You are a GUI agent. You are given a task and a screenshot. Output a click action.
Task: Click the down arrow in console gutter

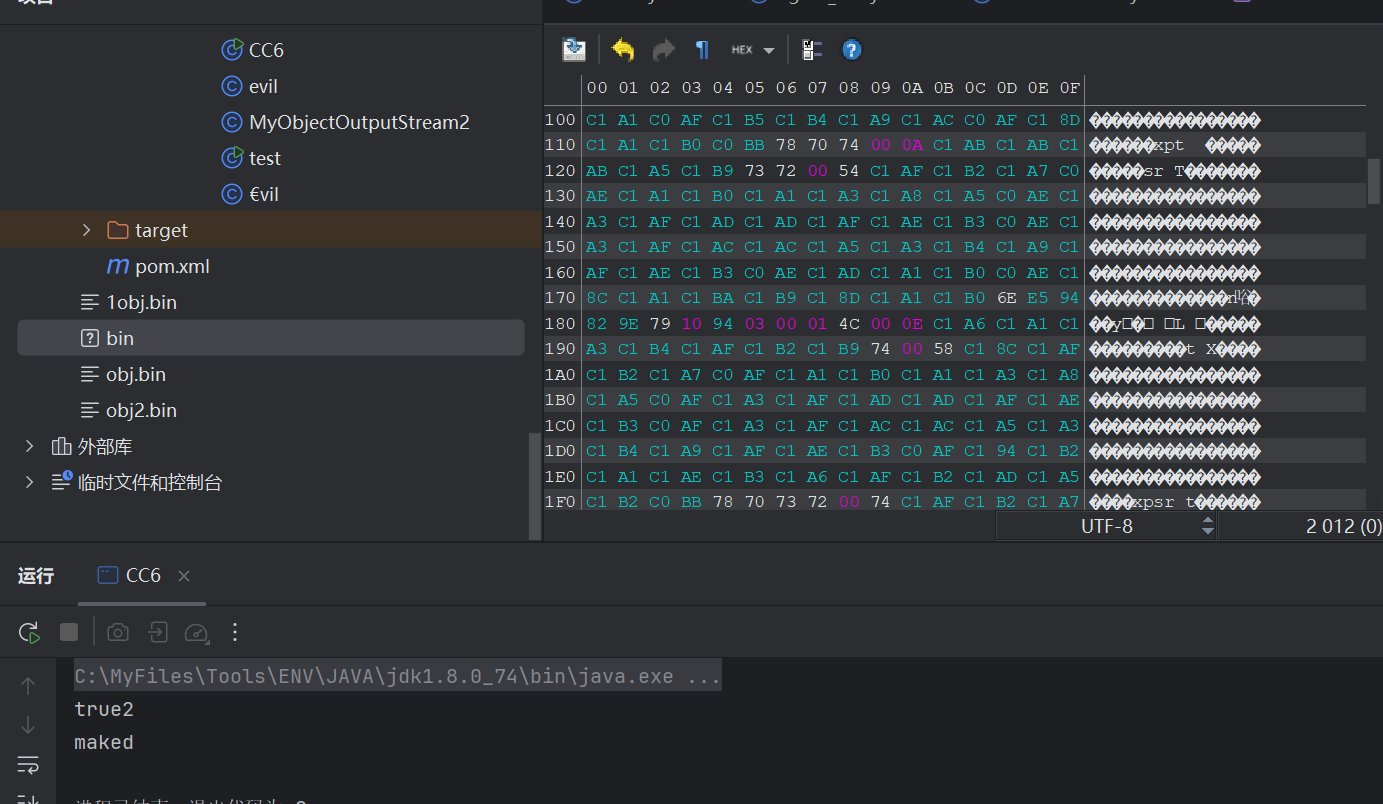pyautogui.click(x=28, y=725)
